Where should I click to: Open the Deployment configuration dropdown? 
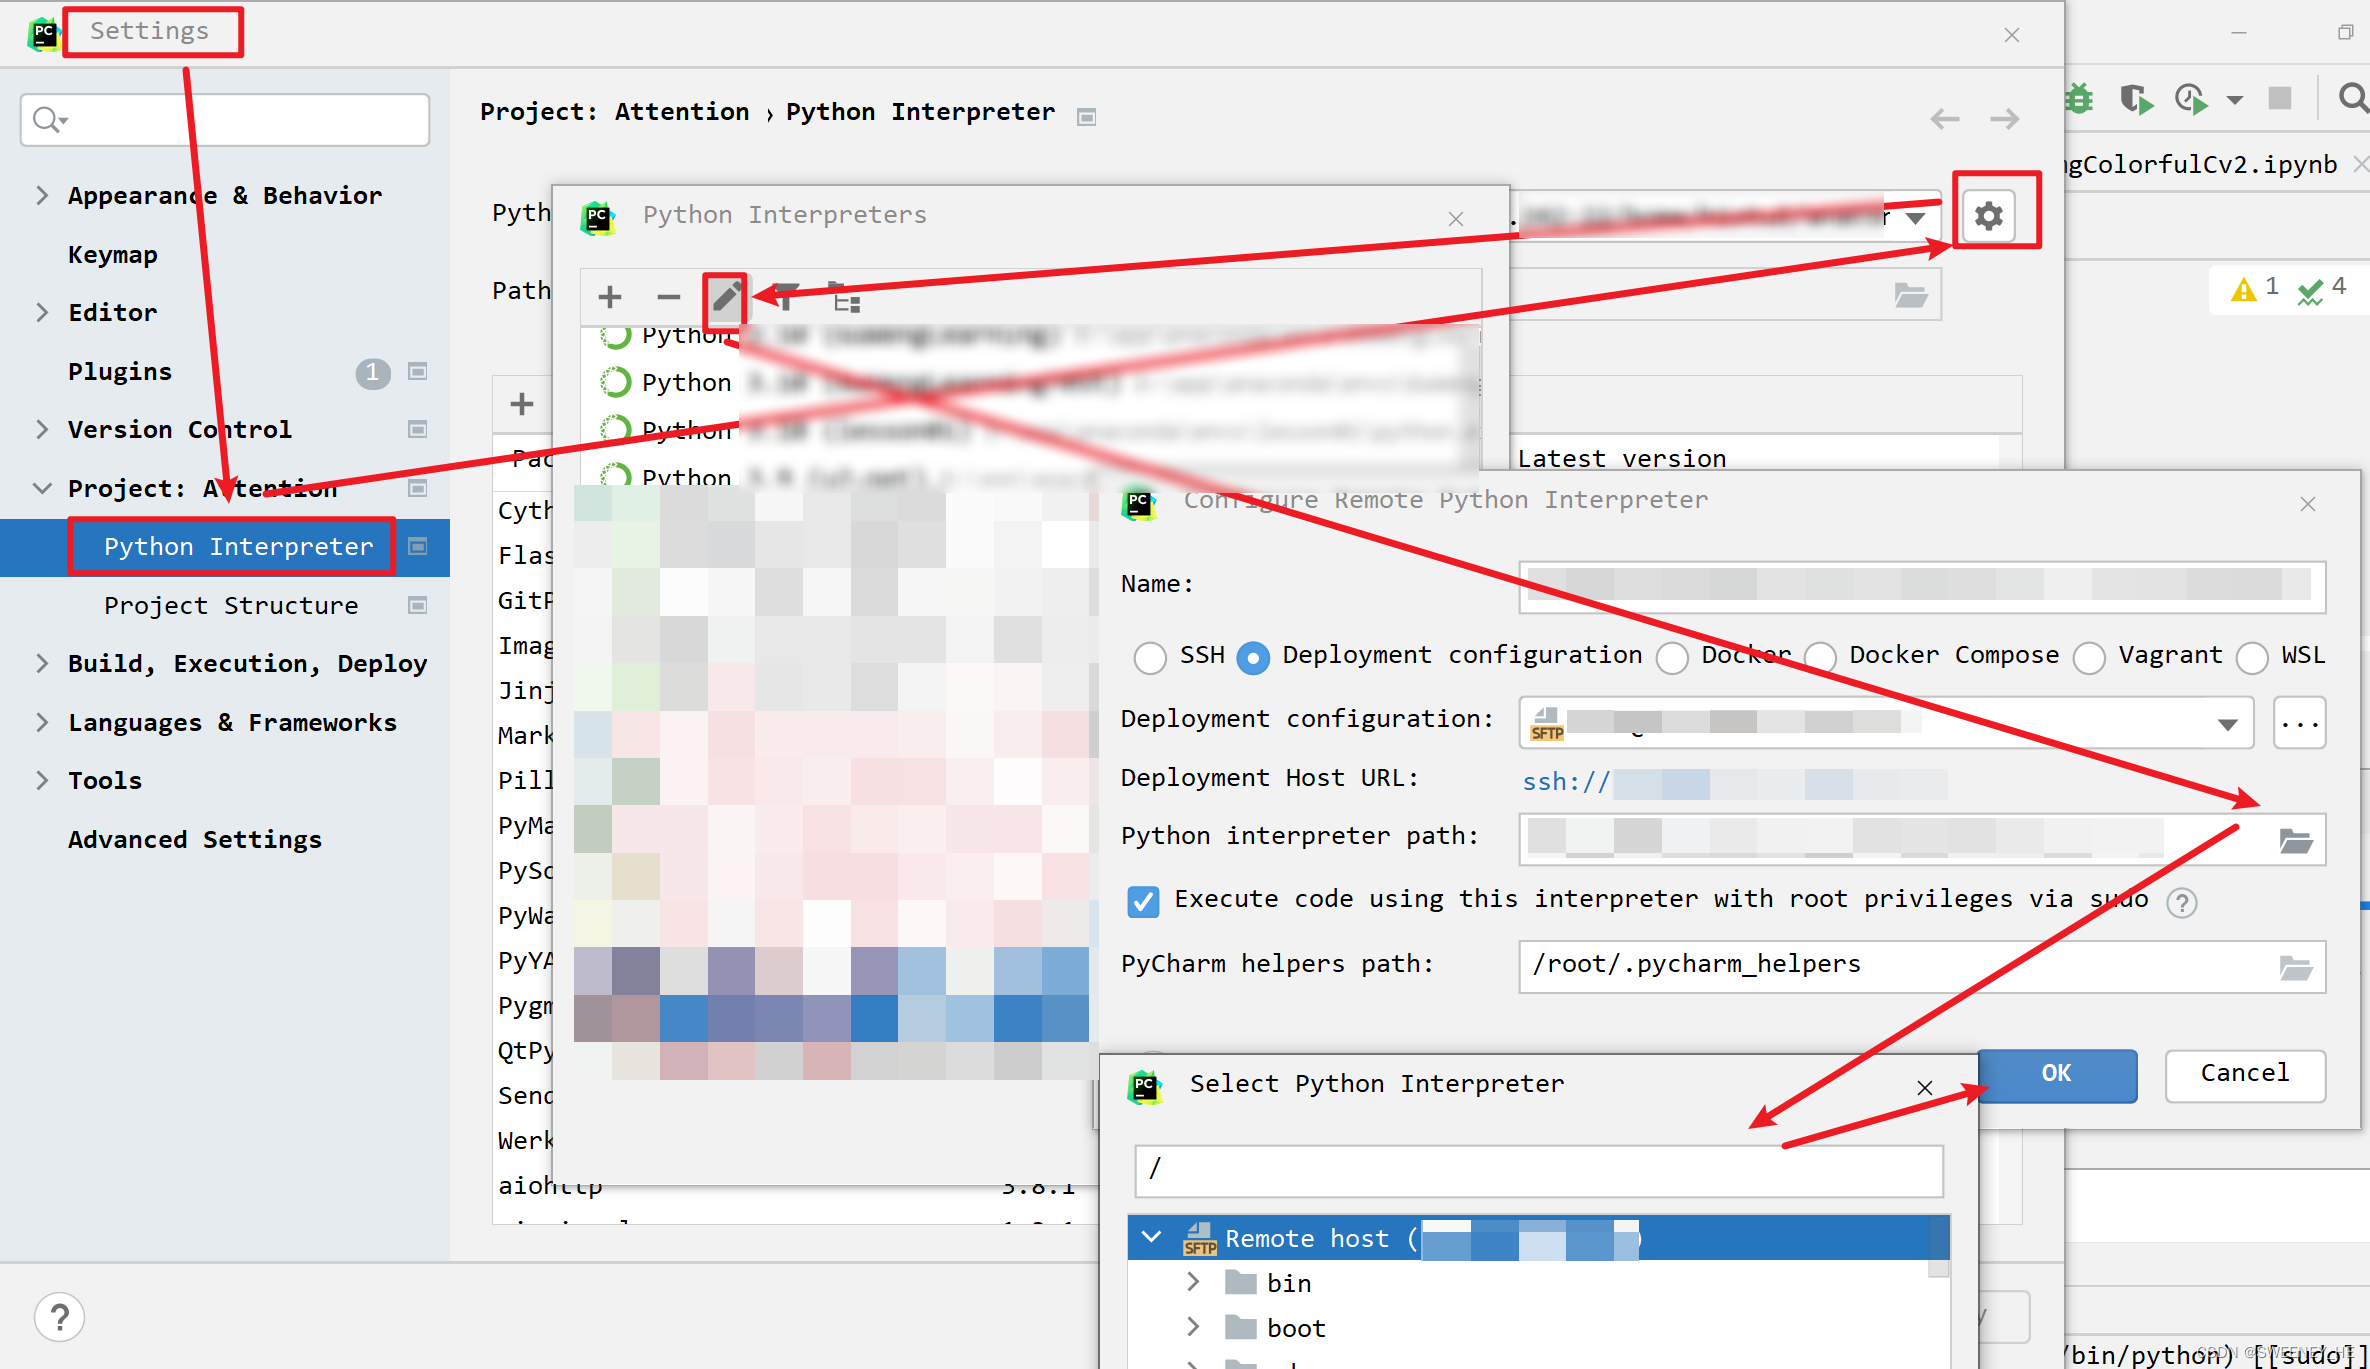2228,724
